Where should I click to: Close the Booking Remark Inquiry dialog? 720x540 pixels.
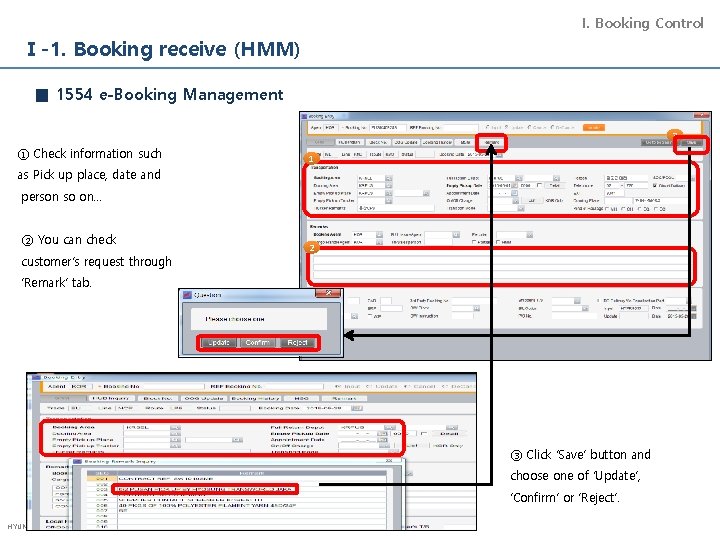[389, 461]
